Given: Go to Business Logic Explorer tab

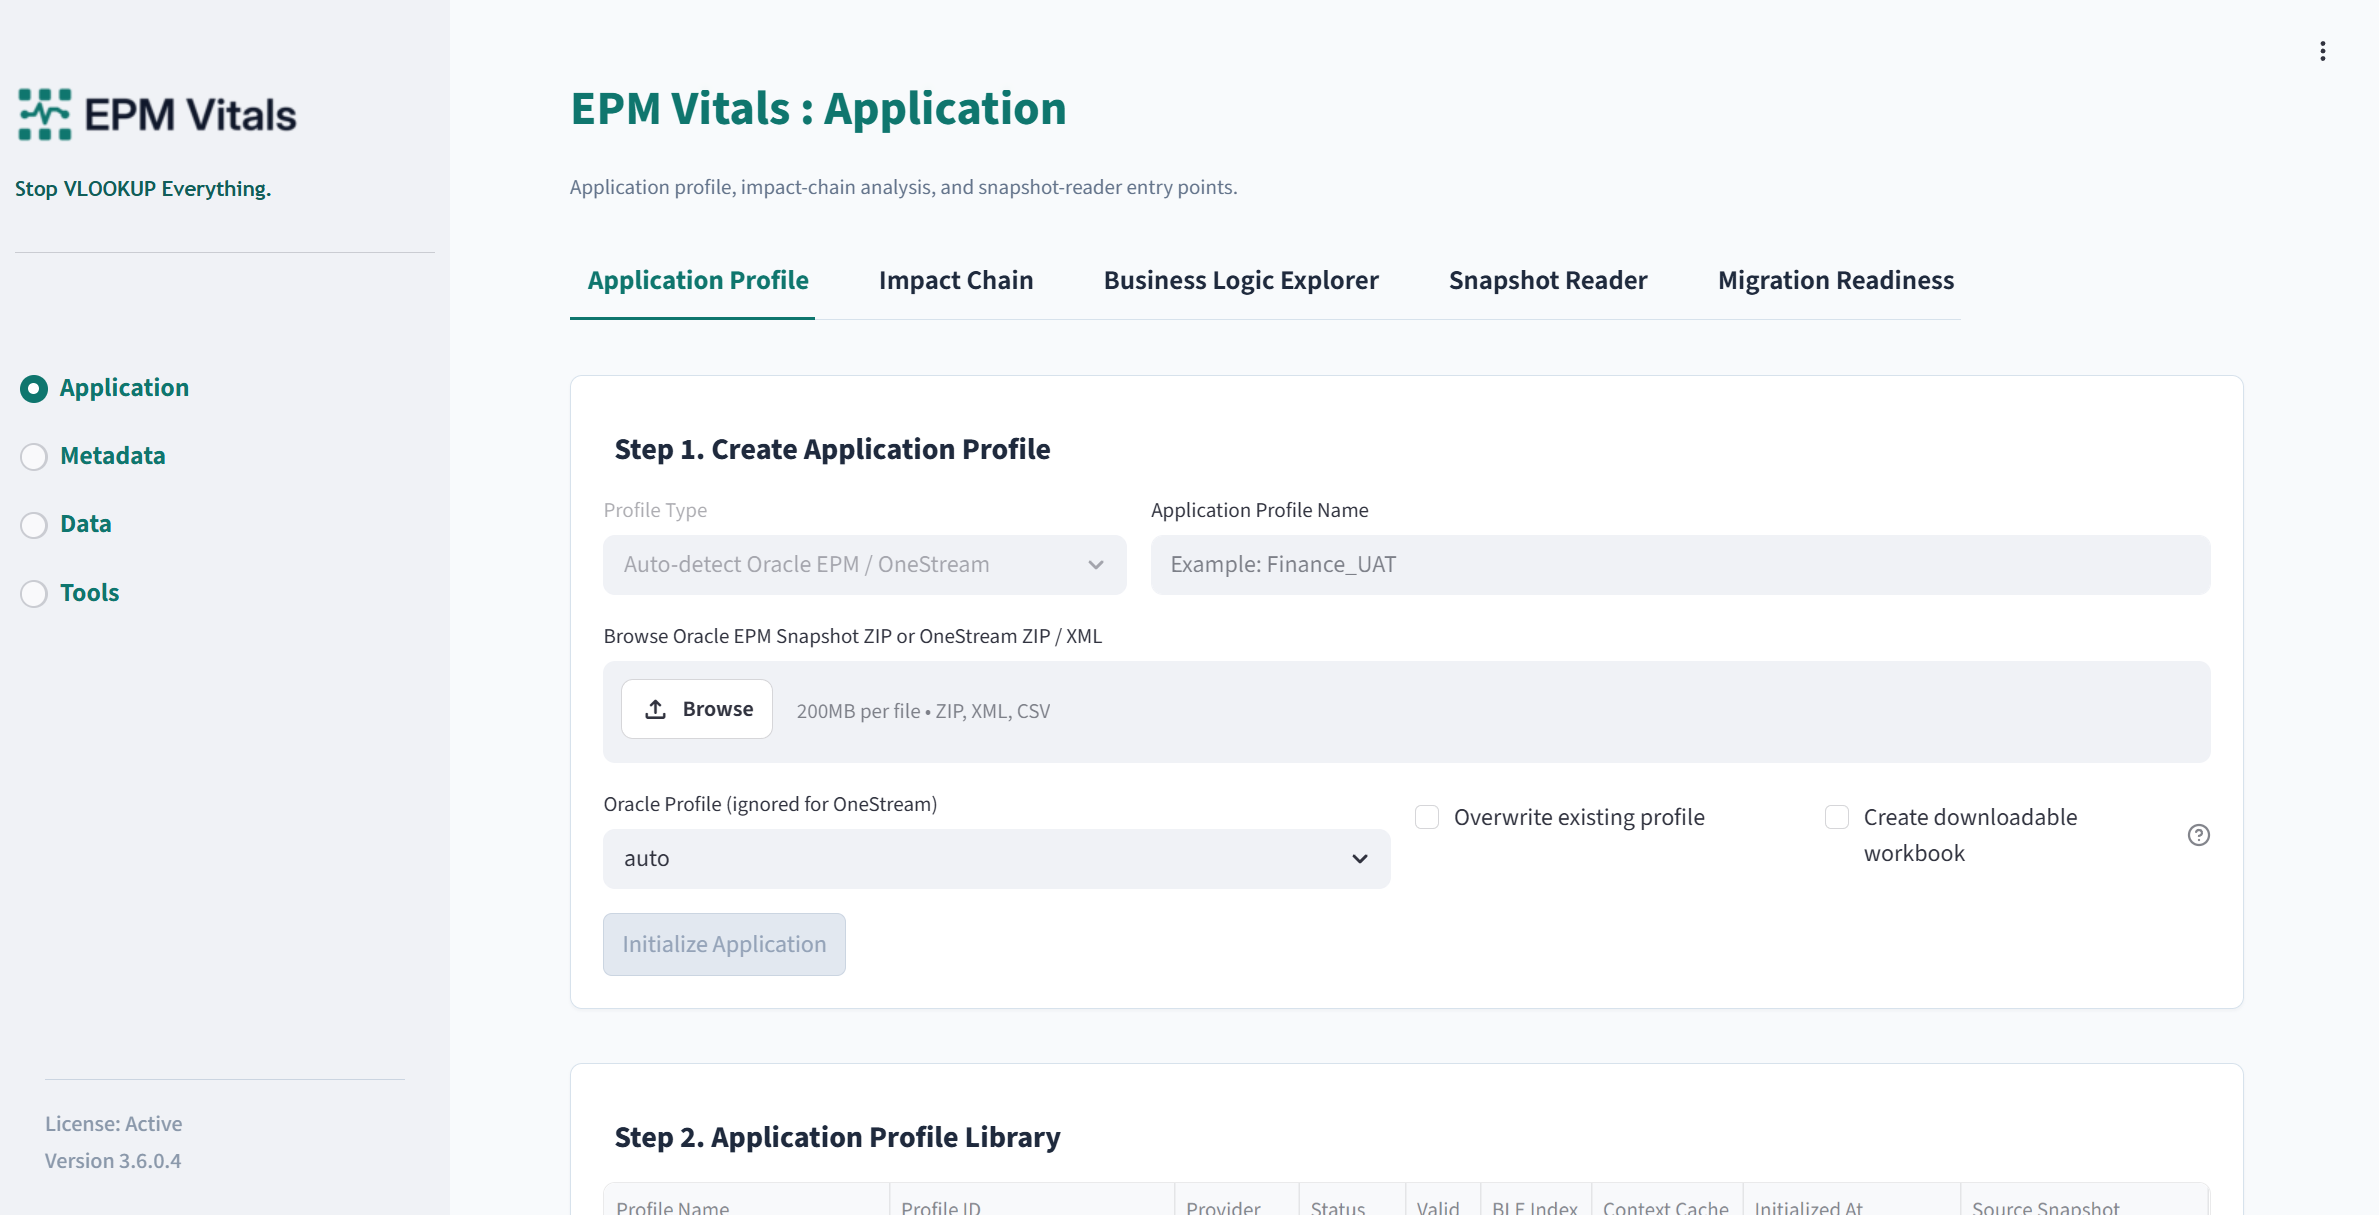Looking at the screenshot, I should click(x=1241, y=281).
